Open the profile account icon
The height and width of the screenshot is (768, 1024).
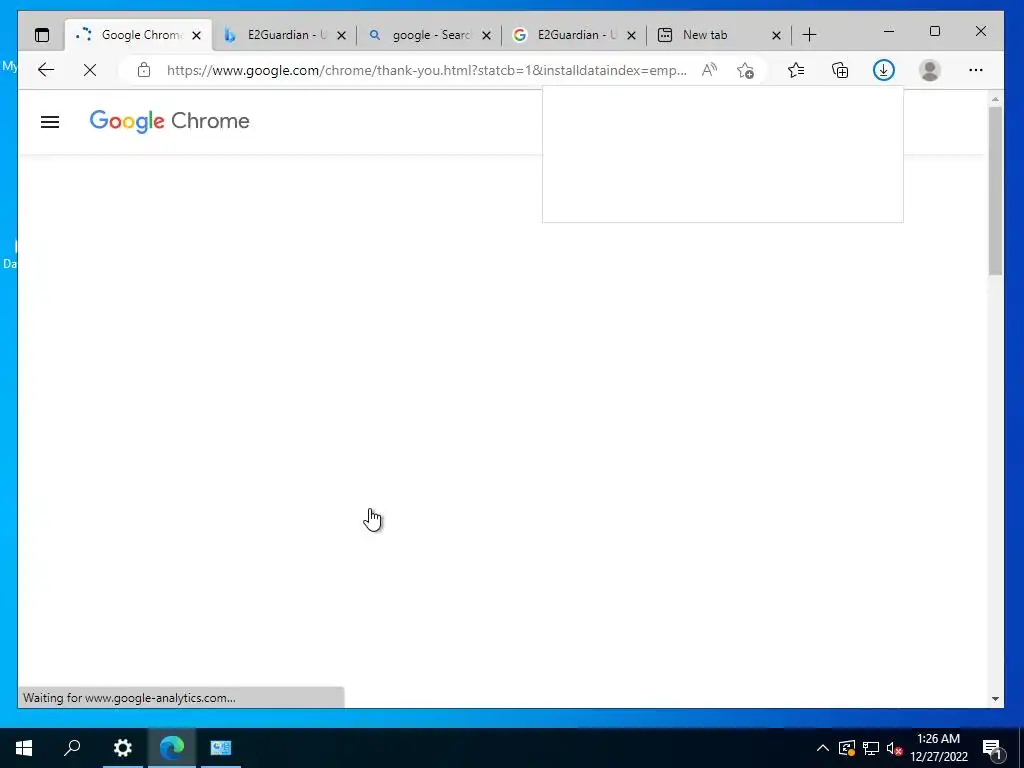pyautogui.click(x=929, y=70)
